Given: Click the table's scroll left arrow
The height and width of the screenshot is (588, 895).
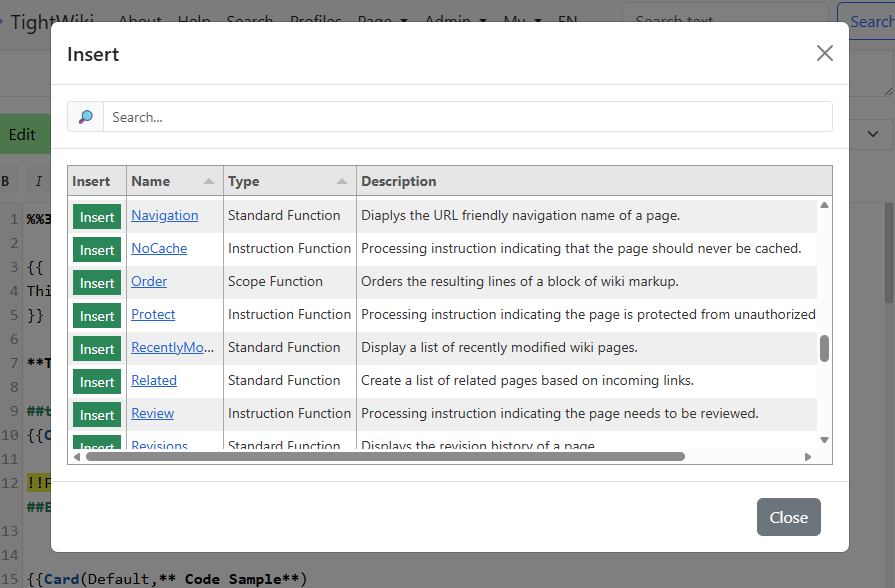Looking at the screenshot, I should click(77, 457).
